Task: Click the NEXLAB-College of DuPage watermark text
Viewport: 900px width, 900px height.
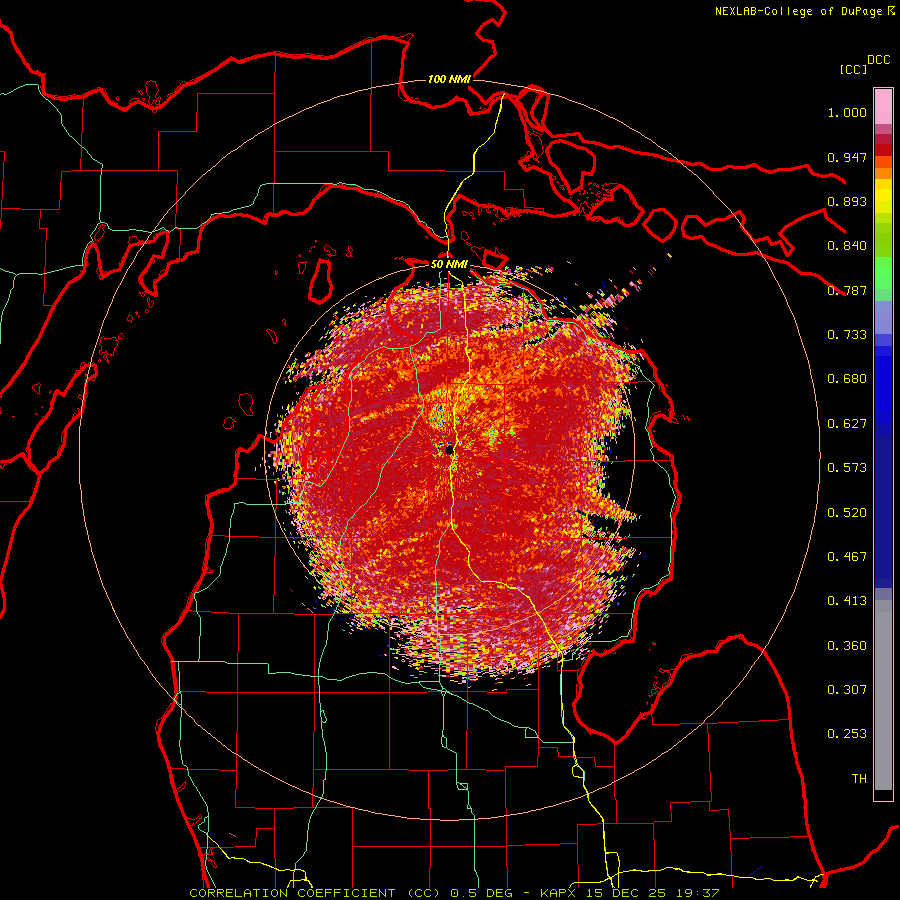Action: pyautogui.click(x=798, y=11)
